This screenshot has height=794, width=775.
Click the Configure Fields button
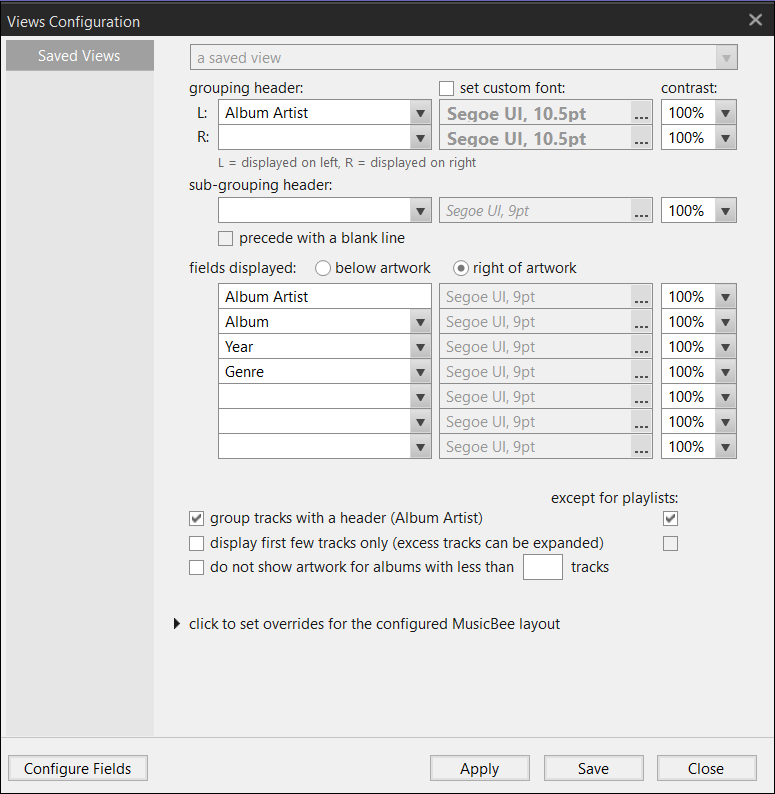tap(78, 768)
